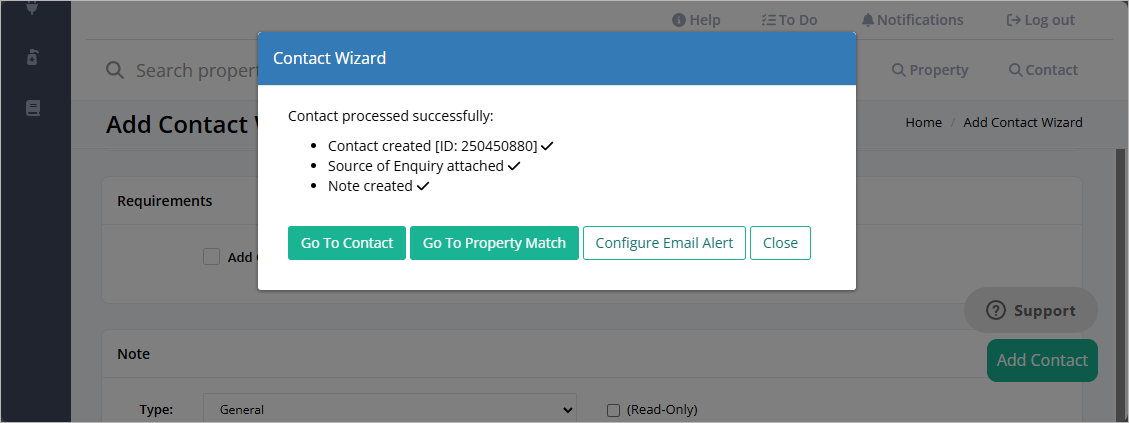Screen dimensions: 1129x423
Task: Open the Notifications bell
Action: point(912,20)
